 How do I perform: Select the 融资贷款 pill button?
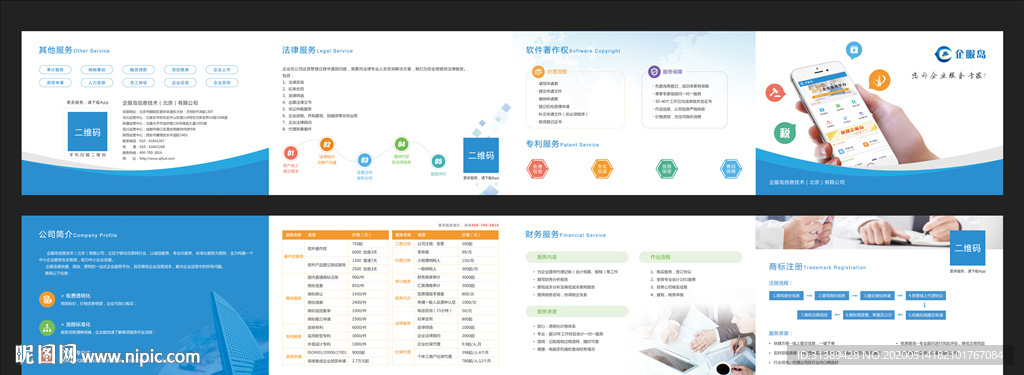[138, 69]
